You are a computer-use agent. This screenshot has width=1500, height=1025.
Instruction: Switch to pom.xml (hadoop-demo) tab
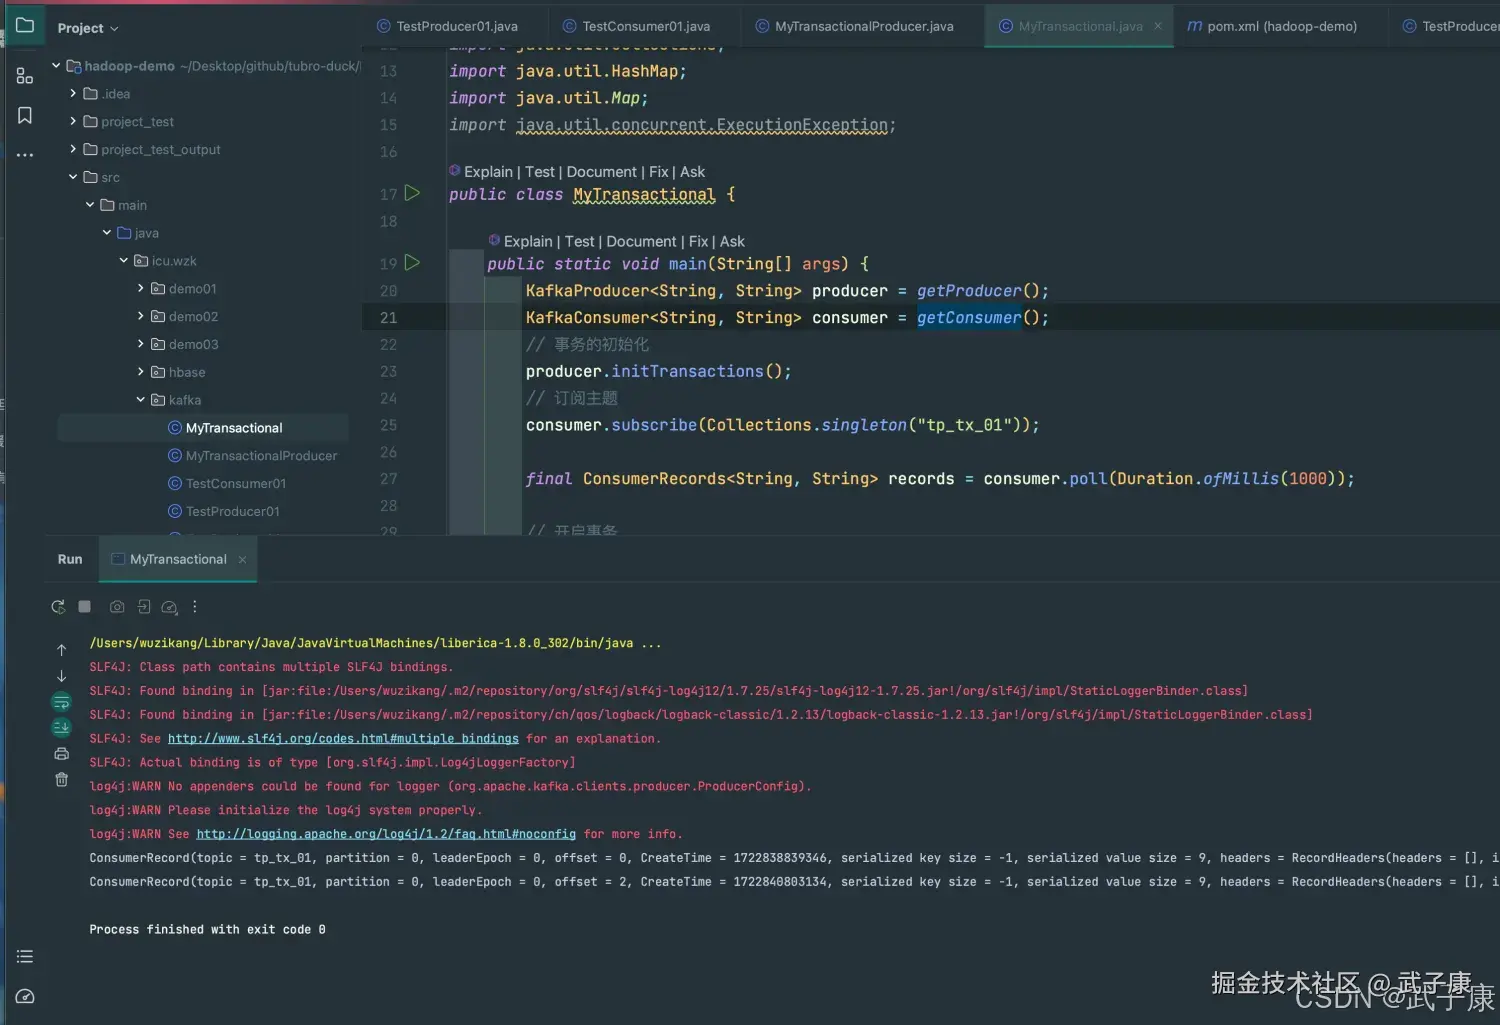pos(1272,26)
